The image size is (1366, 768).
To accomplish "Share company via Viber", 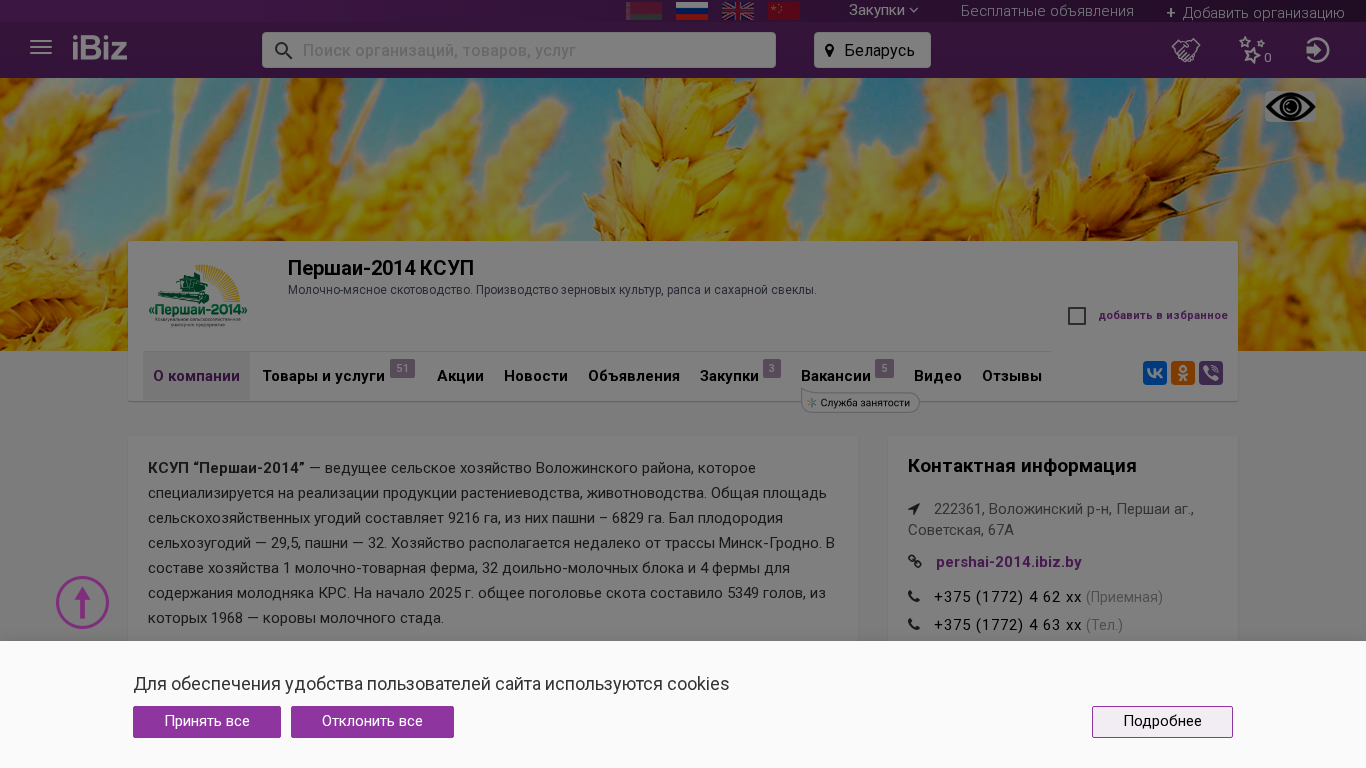I will tap(1211, 373).
